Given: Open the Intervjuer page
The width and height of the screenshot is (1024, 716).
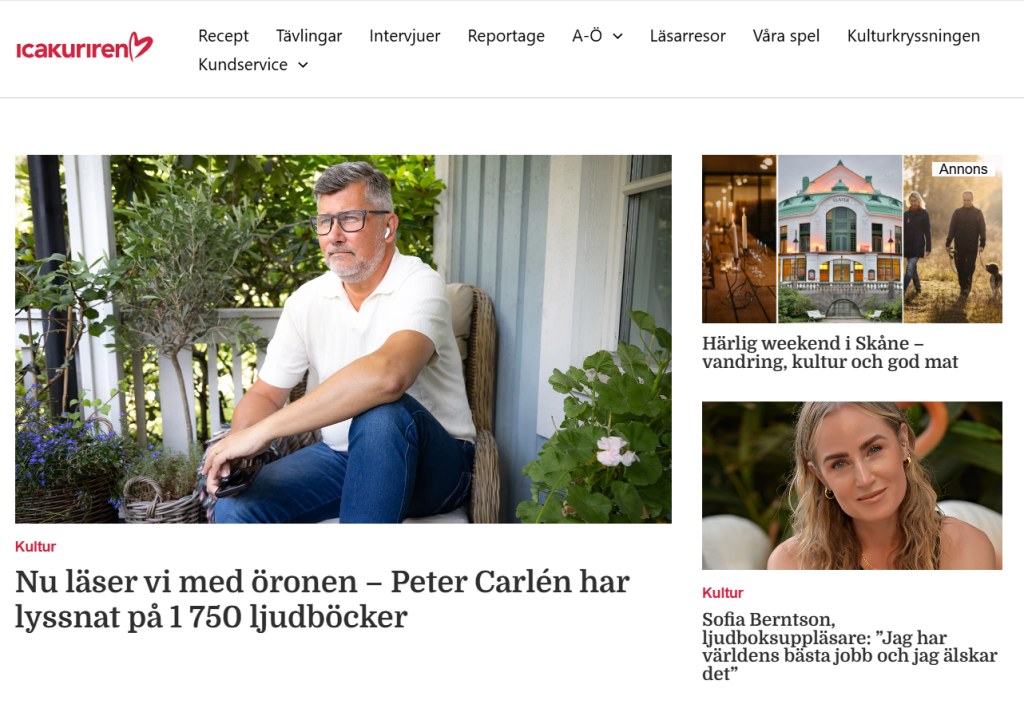Looking at the screenshot, I should pyautogui.click(x=405, y=36).
